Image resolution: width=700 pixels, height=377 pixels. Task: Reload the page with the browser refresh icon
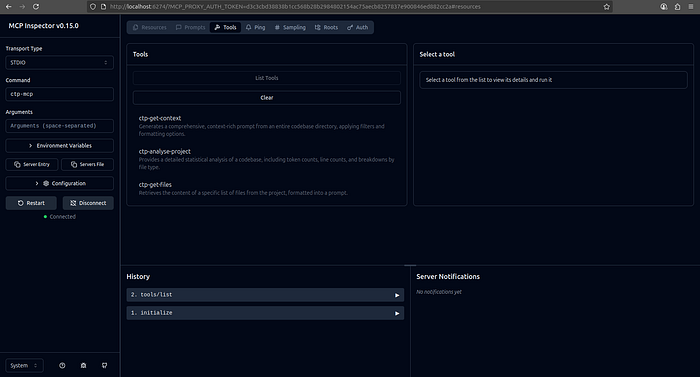click(x=36, y=7)
